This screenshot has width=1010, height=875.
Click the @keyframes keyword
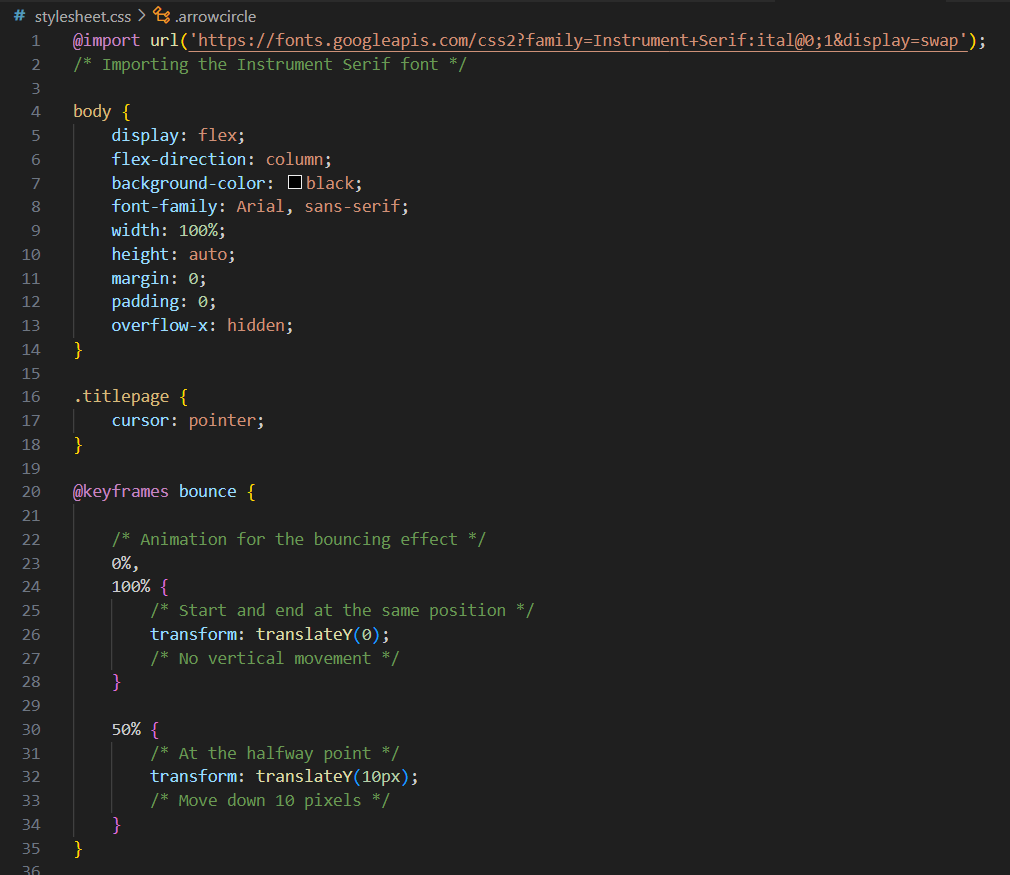click(x=120, y=491)
